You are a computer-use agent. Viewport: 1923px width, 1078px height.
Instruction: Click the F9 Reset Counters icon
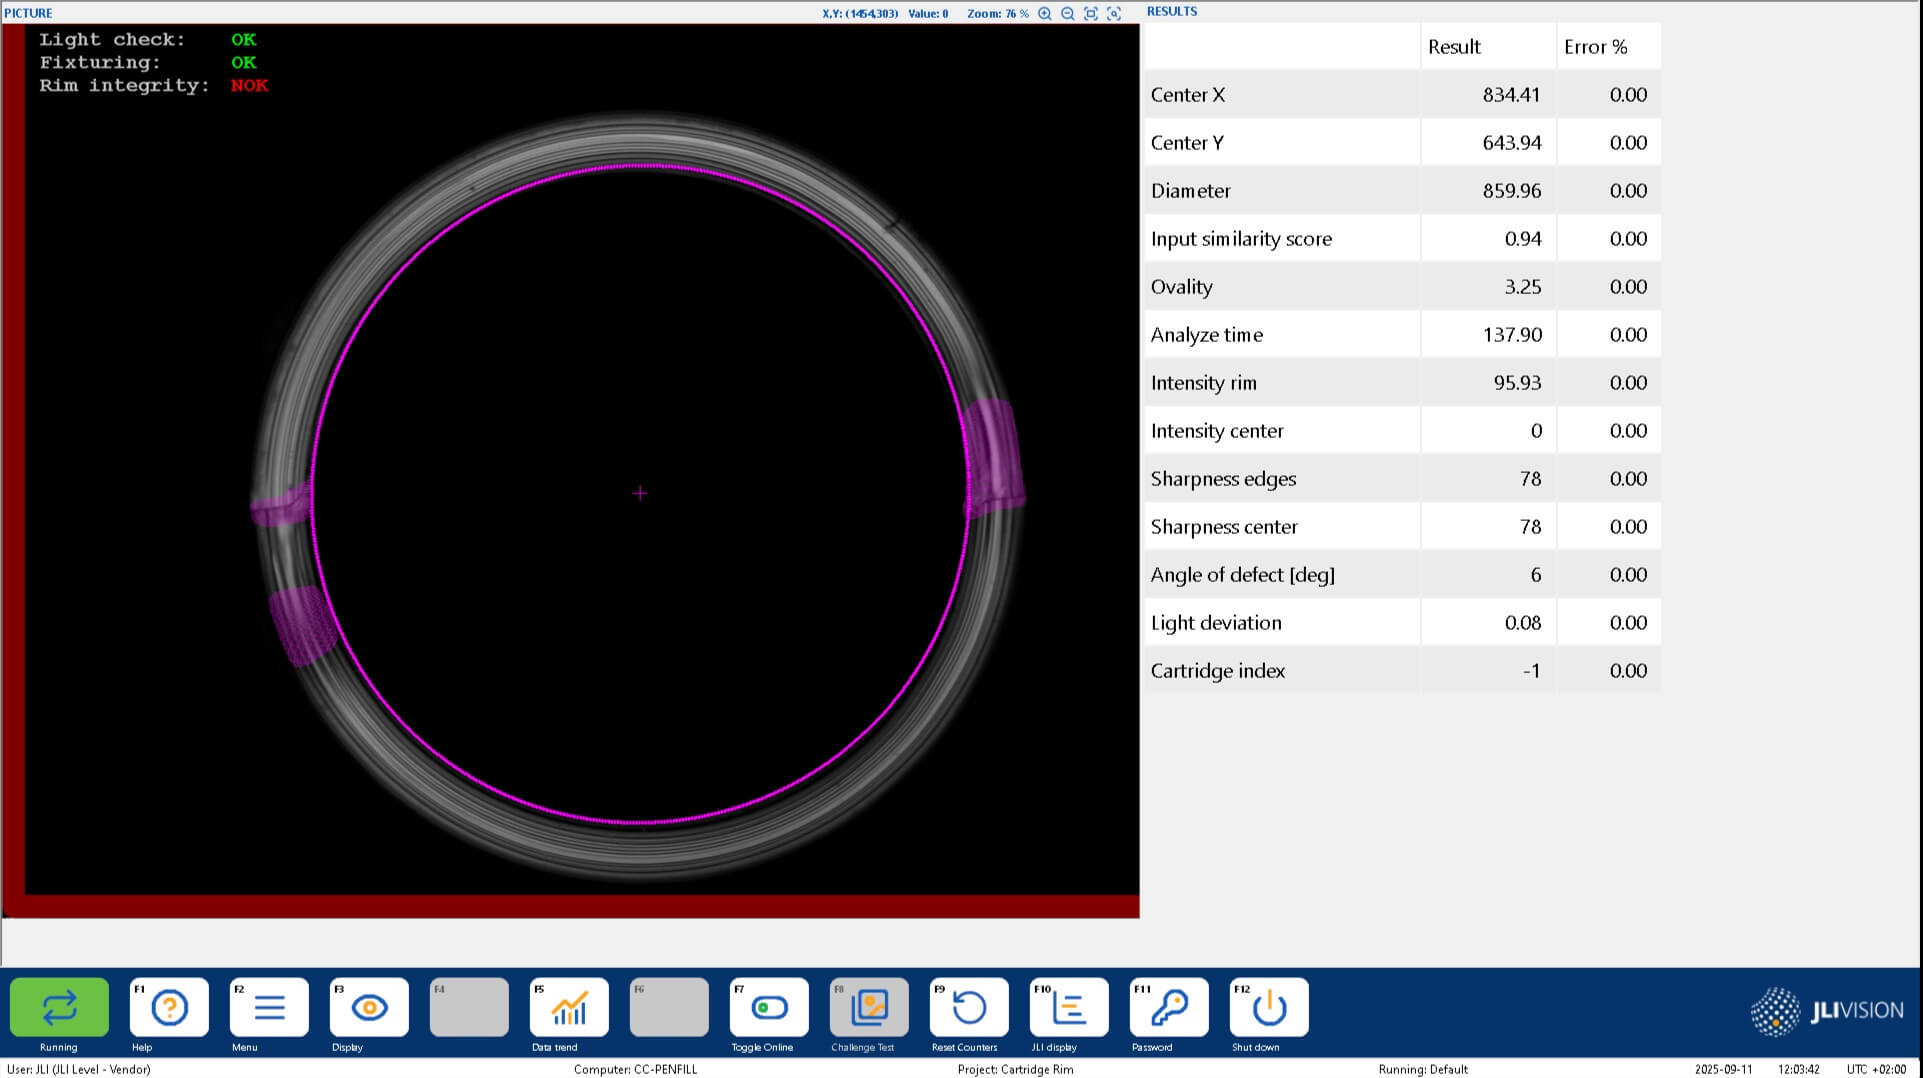[969, 1007]
